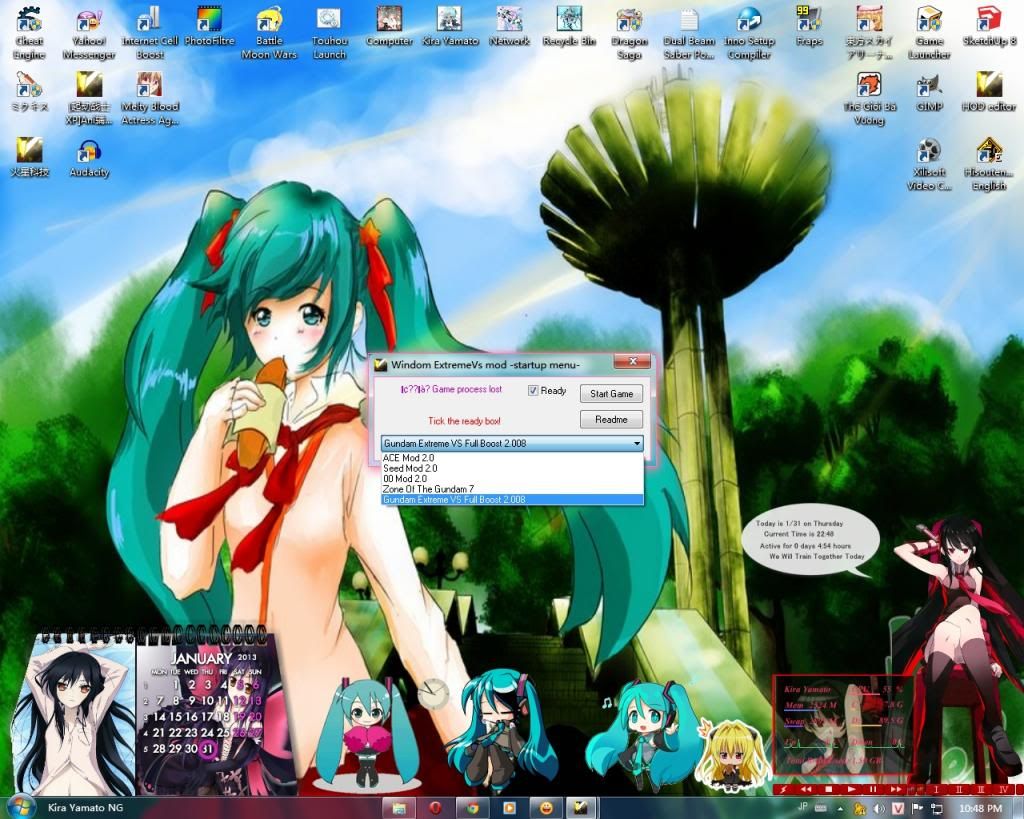Launch Internet Cell Boost shortcut
Screen dimensions: 1024x819
pyautogui.click(x=150, y=34)
